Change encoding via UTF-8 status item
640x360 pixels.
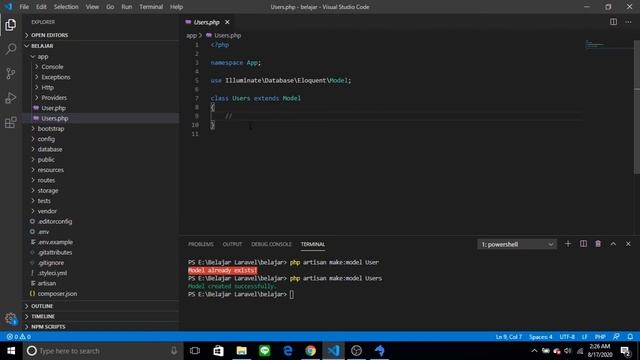(x=567, y=337)
